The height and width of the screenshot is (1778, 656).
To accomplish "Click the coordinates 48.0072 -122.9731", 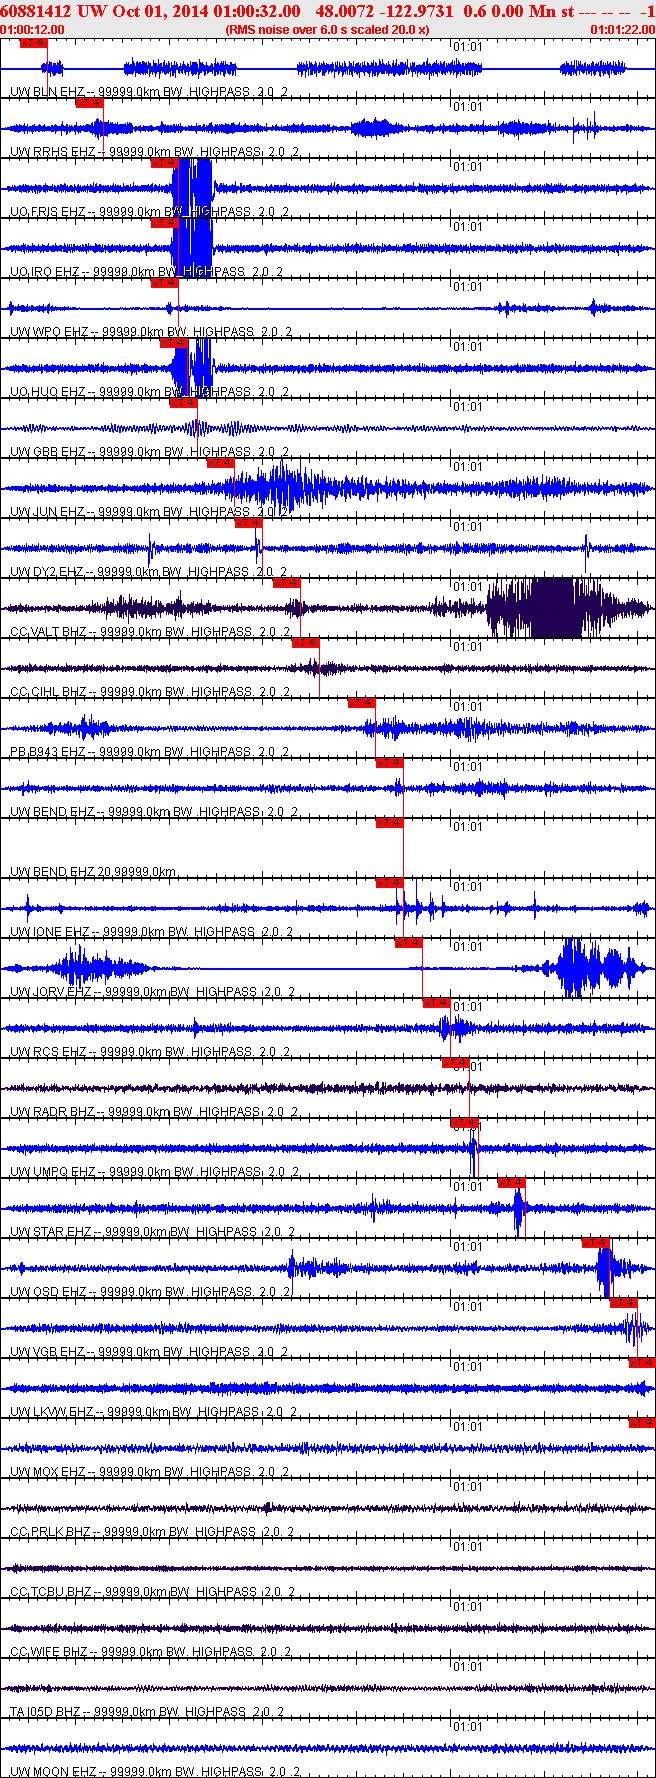I will tap(384, 11).
